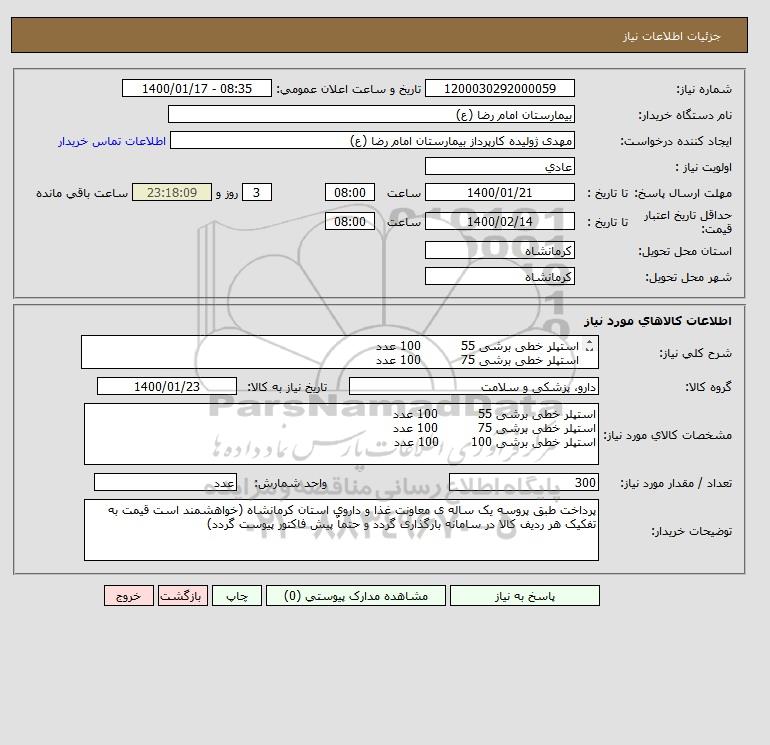Click the label ساعت باقی مانده
The width and height of the screenshot is (770, 745).
pyautogui.click(x=82, y=193)
